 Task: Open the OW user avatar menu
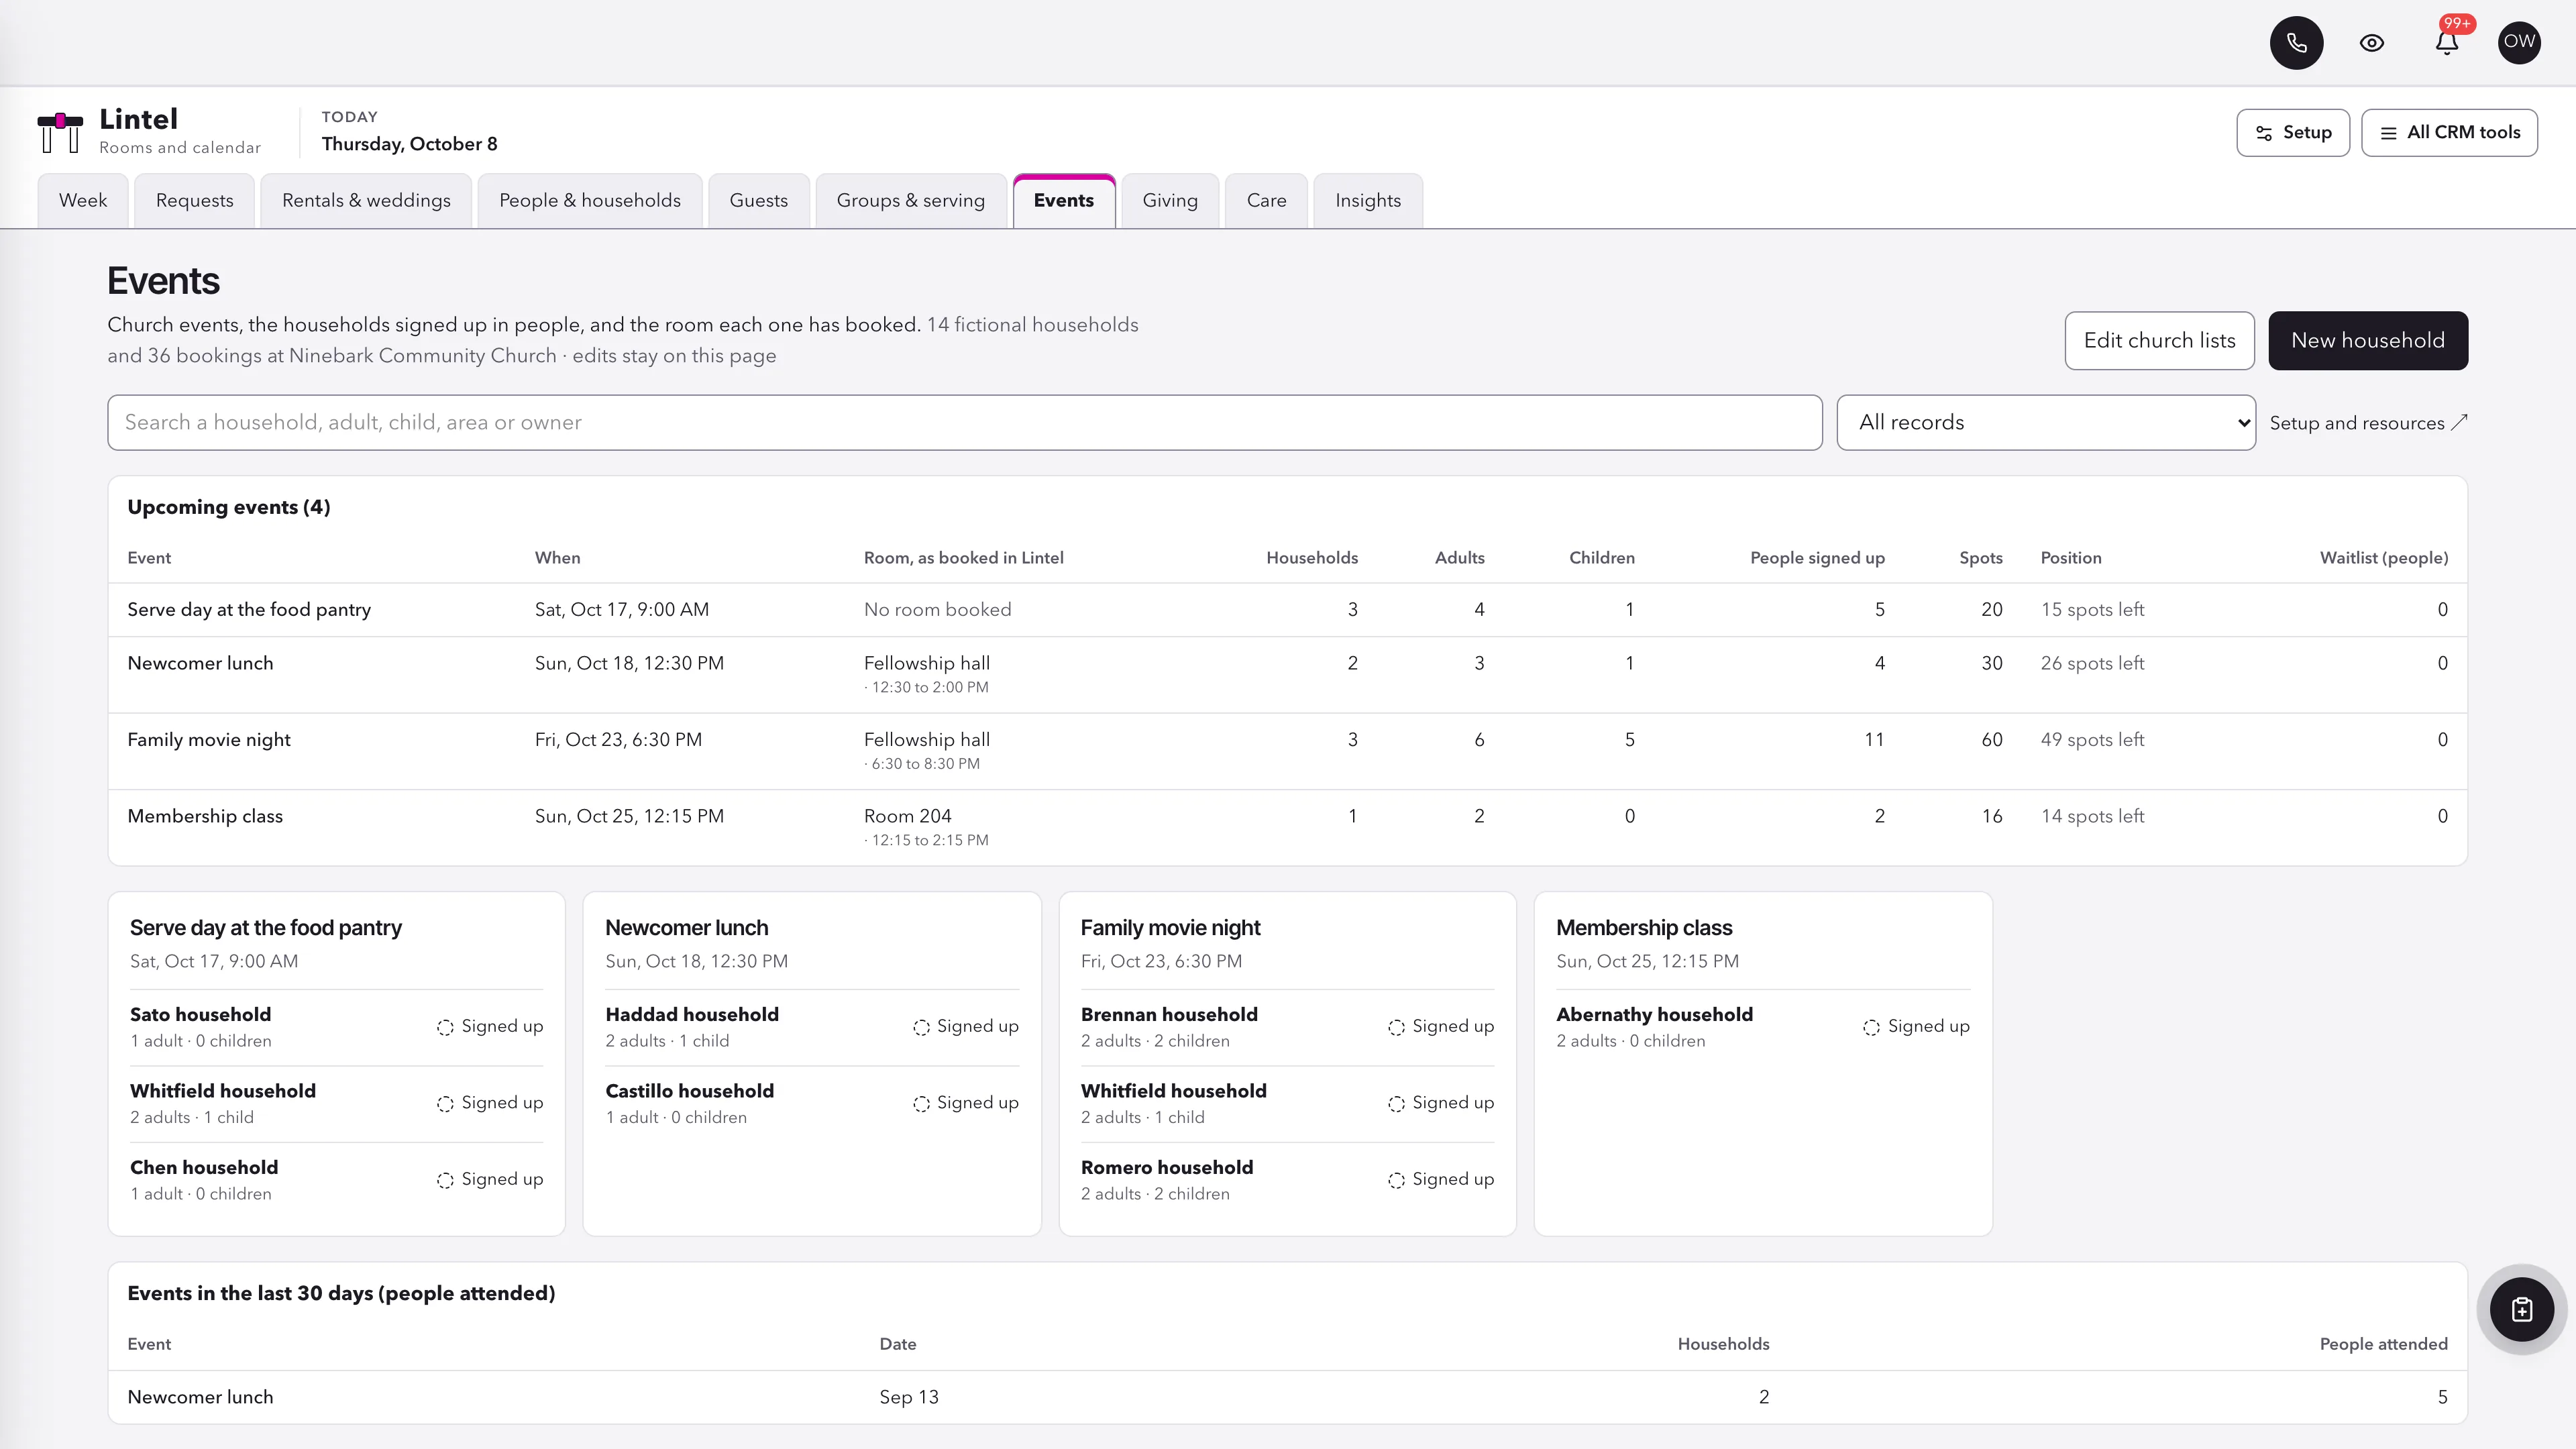tap(2519, 43)
